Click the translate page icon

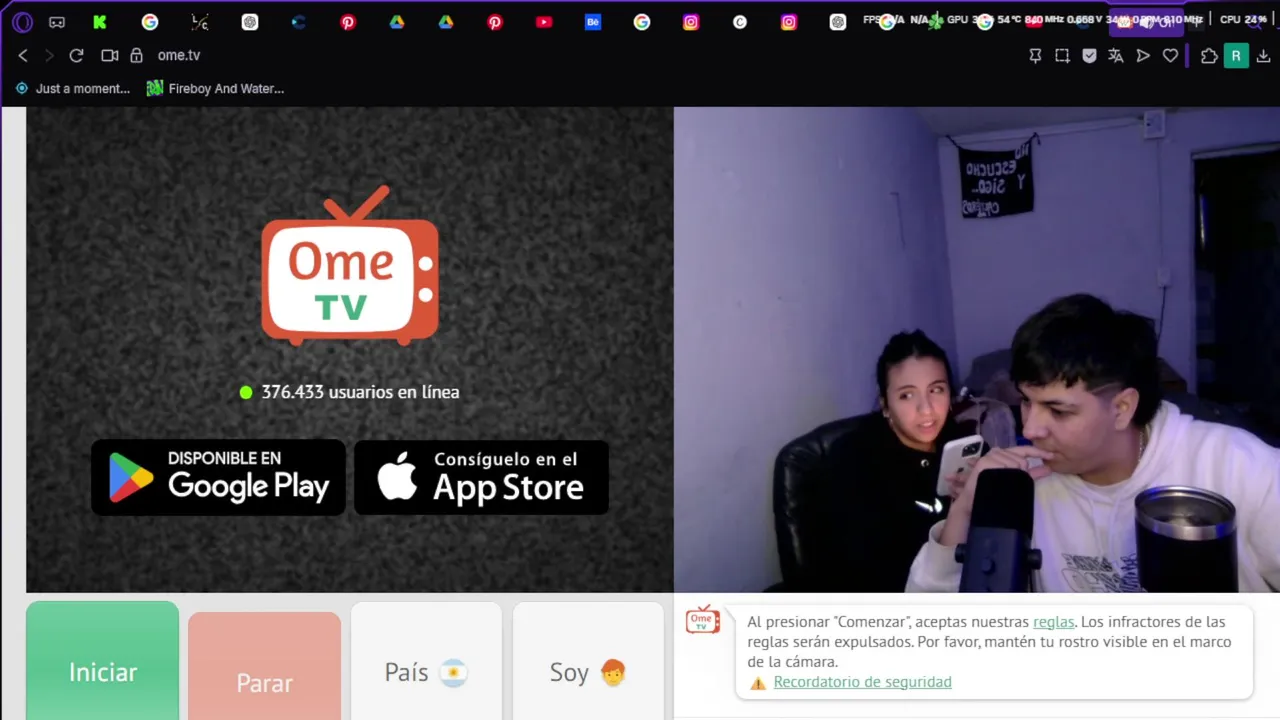[x=1116, y=56]
